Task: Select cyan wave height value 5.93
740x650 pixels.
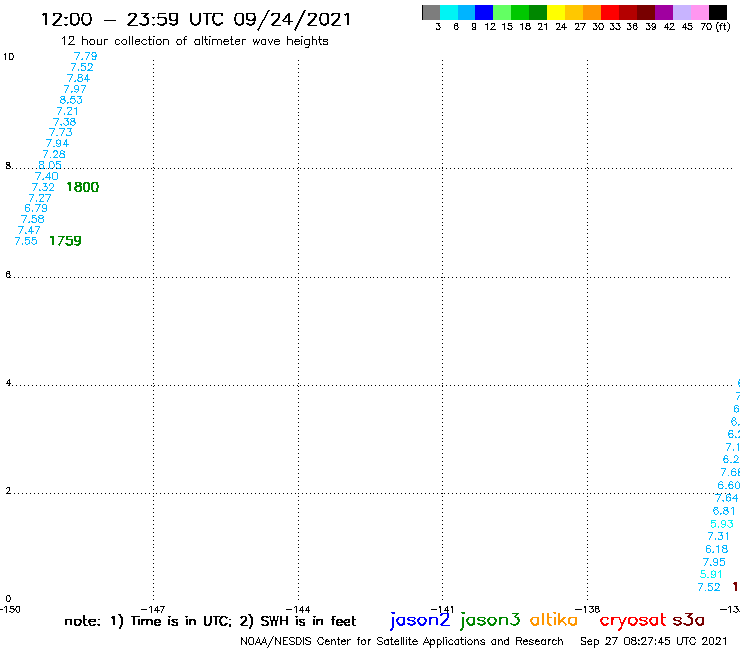Action: tap(722, 524)
